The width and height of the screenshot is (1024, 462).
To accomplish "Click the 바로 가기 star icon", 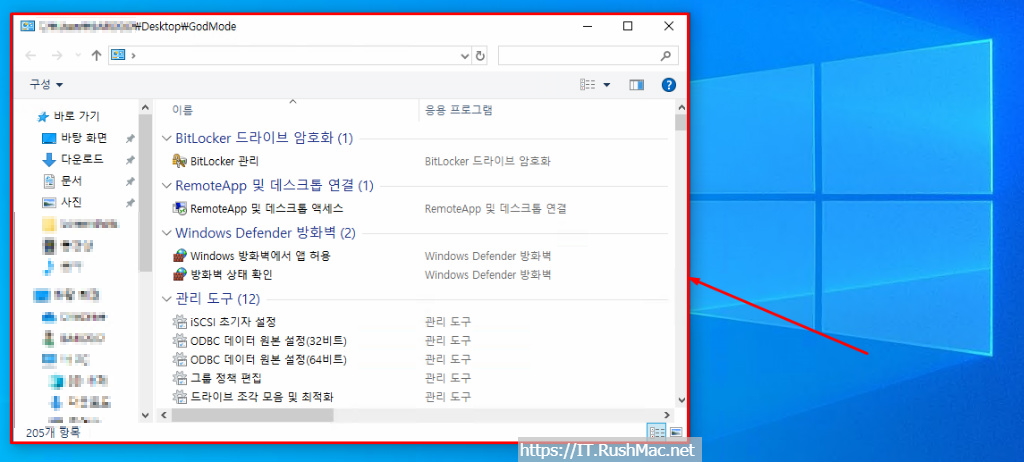I will point(43,117).
